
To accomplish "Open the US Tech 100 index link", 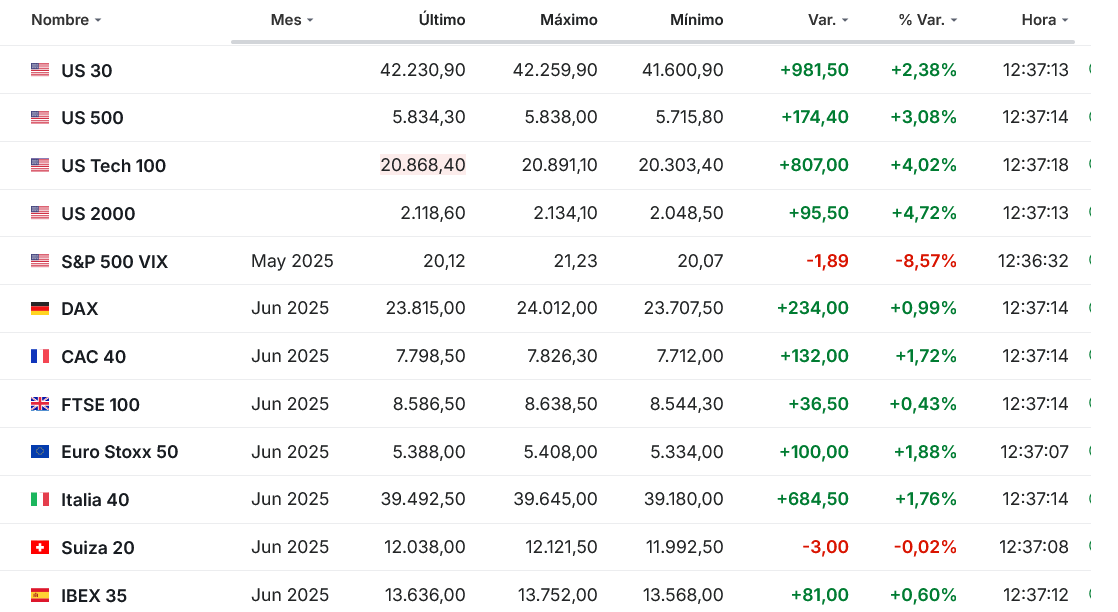I will 113,165.
